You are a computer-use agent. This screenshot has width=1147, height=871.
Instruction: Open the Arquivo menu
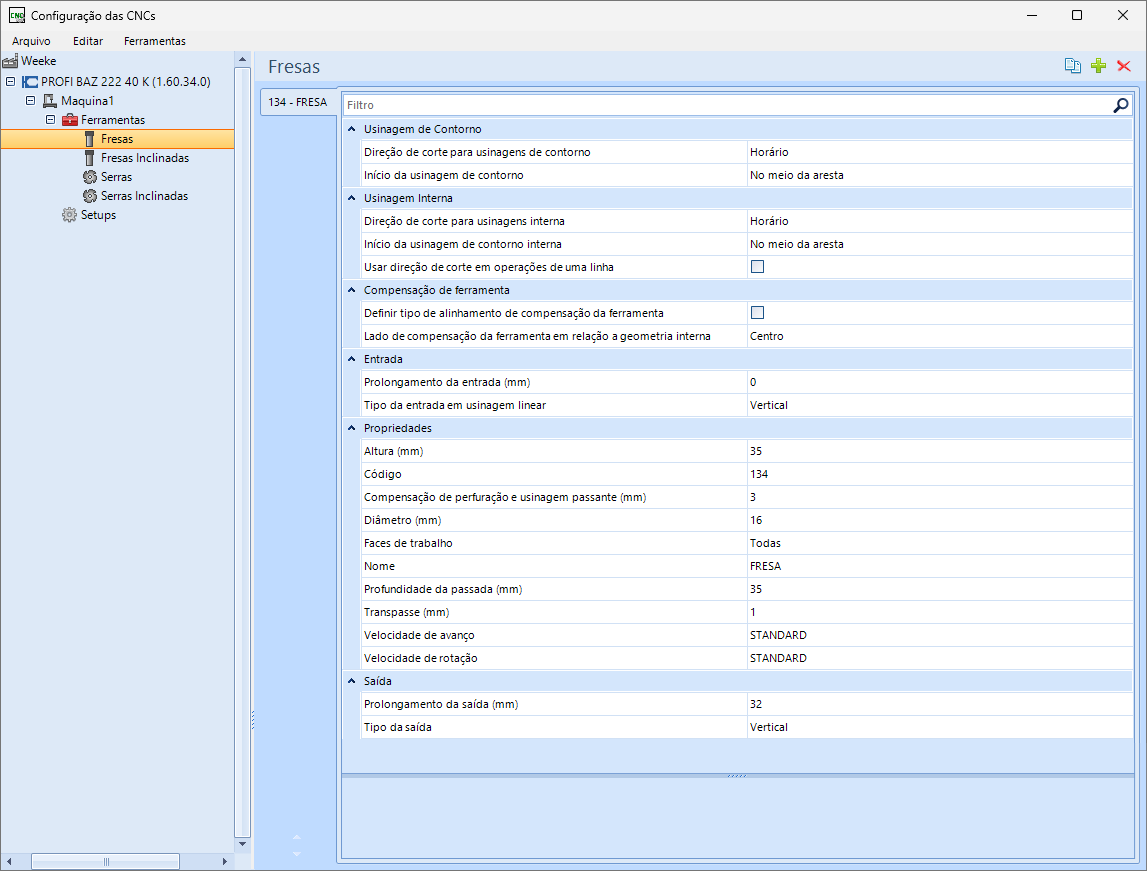[31, 41]
